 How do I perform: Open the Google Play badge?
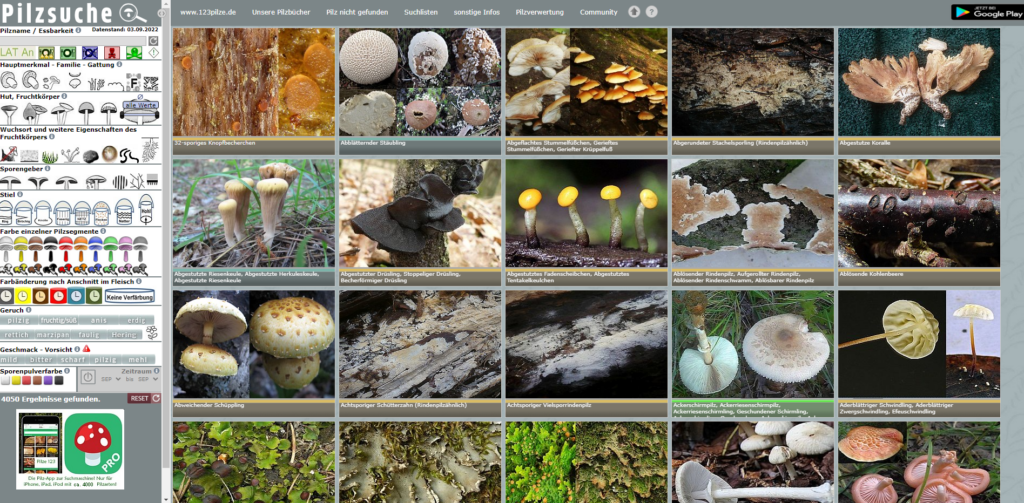(x=986, y=12)
